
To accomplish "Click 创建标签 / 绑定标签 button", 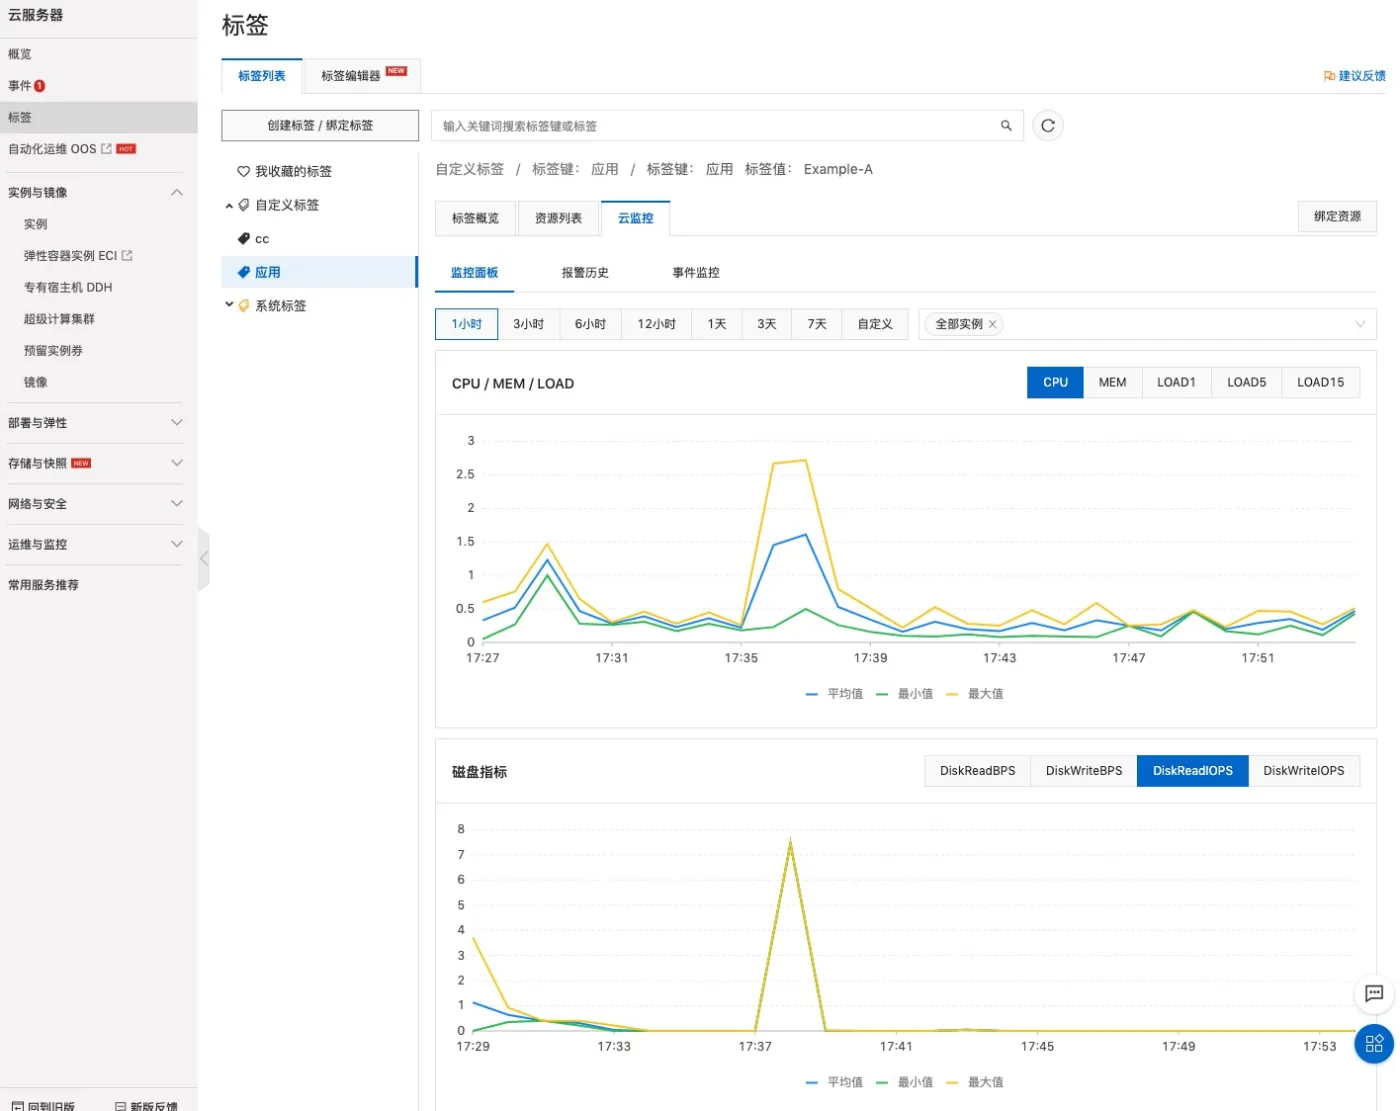I will 320,126.
